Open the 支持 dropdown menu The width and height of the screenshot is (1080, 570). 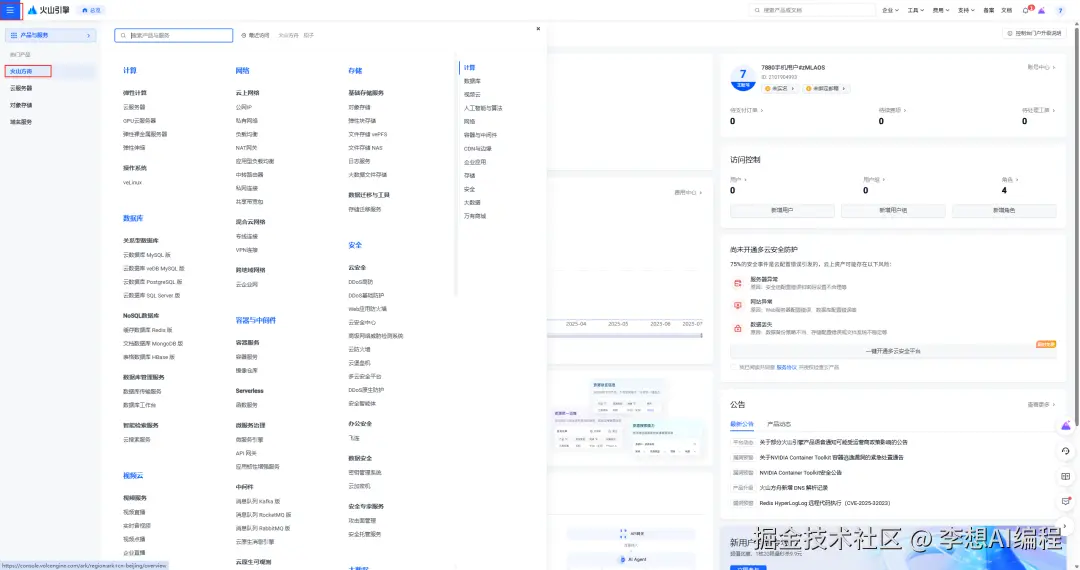(x=966, y=10)
